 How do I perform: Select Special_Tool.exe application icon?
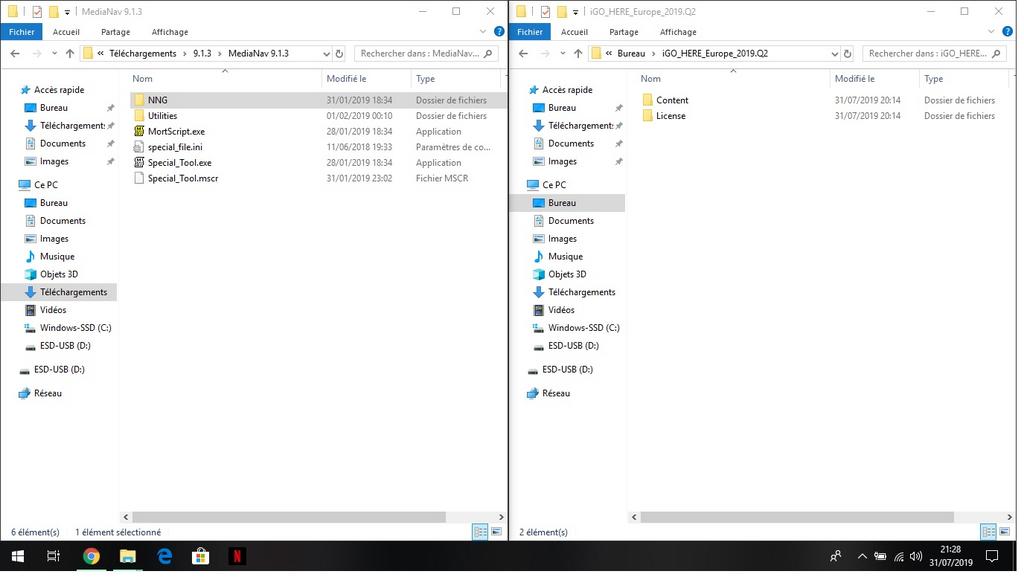tap(138, 163)
